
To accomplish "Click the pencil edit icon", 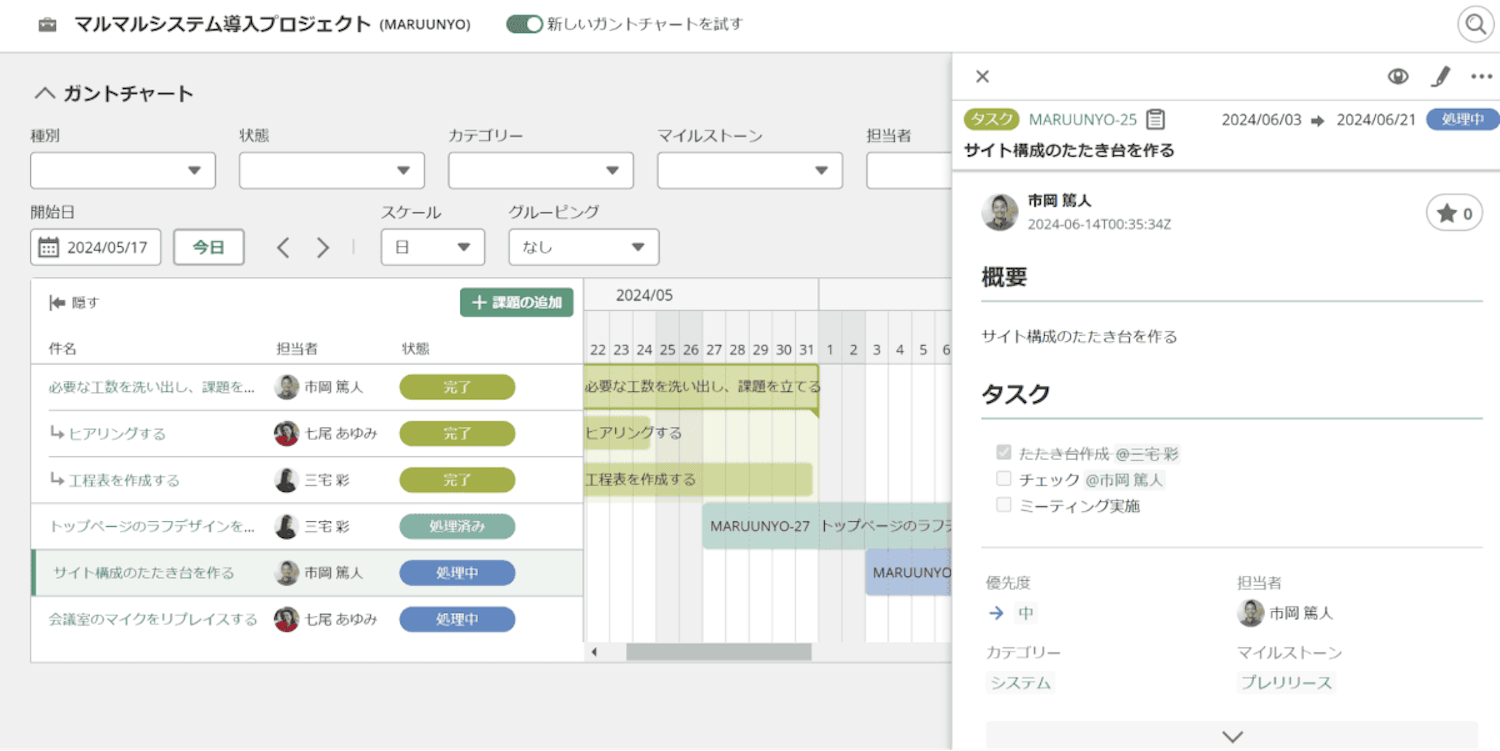I will (1440, 77).
